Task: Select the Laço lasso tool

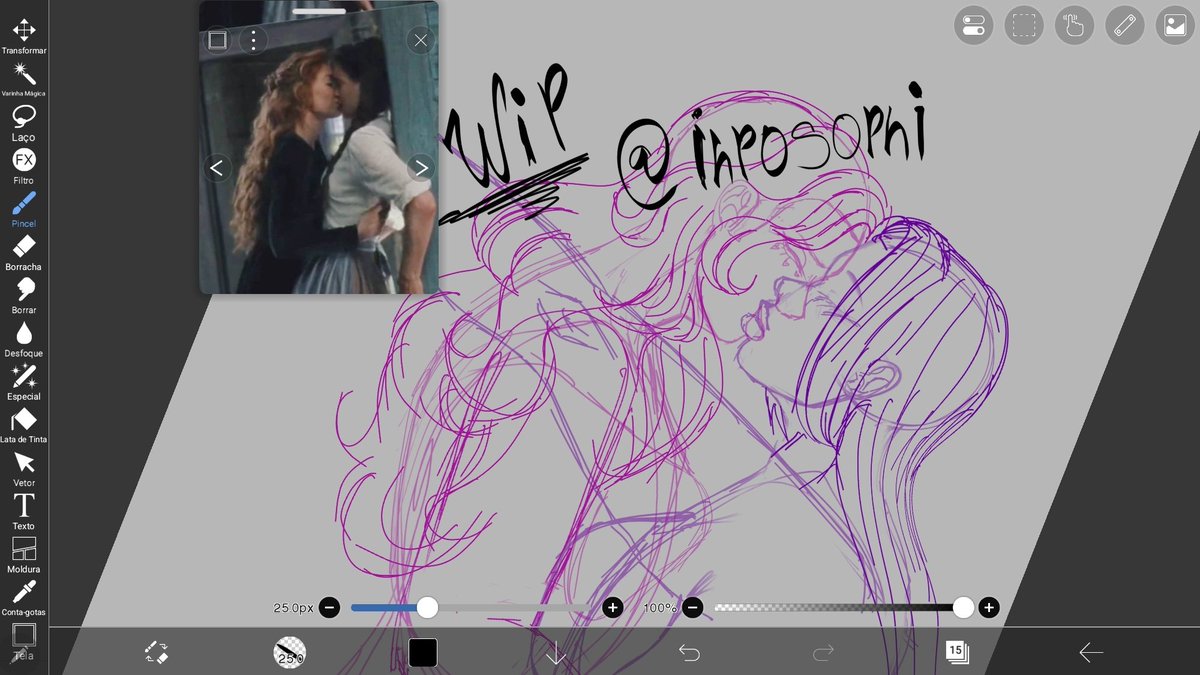Action: pyautogui.click(x=24, y=123)
